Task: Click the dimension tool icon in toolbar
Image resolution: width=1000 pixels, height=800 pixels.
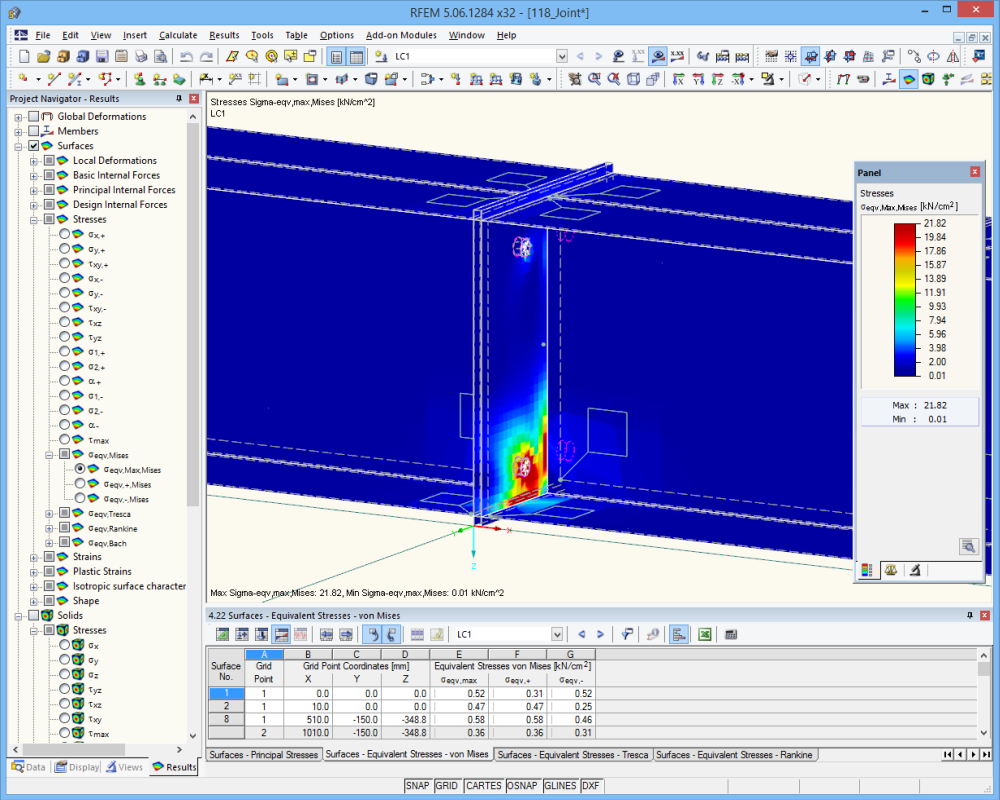Action: (206, 79)
